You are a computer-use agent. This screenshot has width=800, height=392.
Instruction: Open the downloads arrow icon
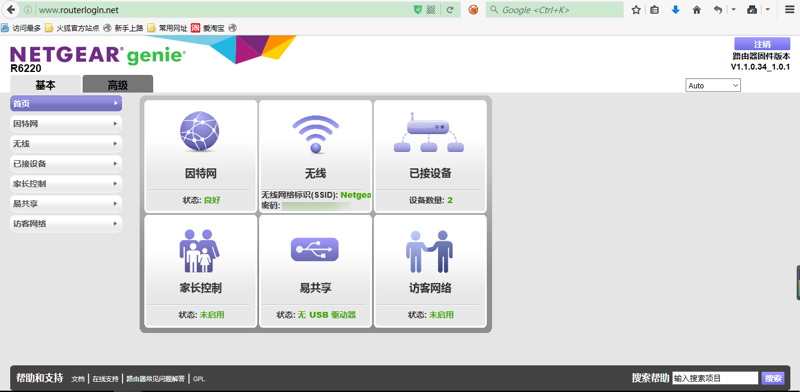tap(676, 10)
